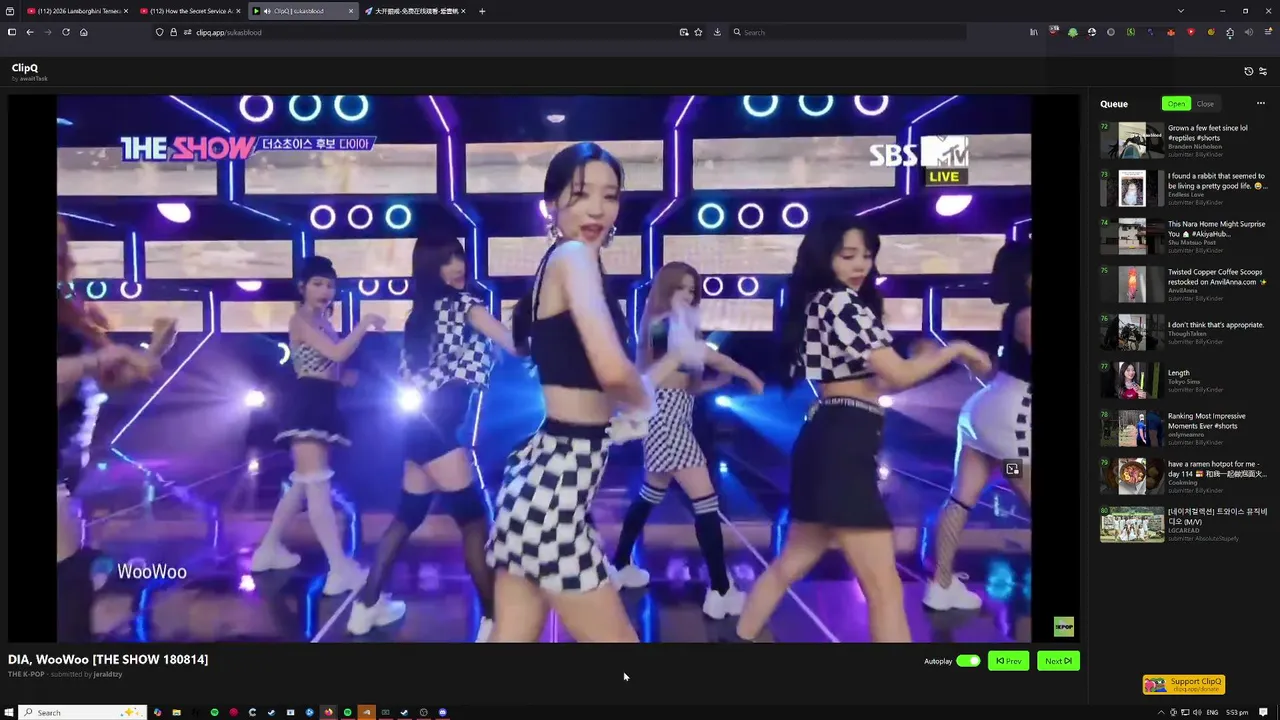This screenshot has width=1280, height=720.
Task: Select queue clip 'Grown a few feet since lol'
Action: (1184, 141)
